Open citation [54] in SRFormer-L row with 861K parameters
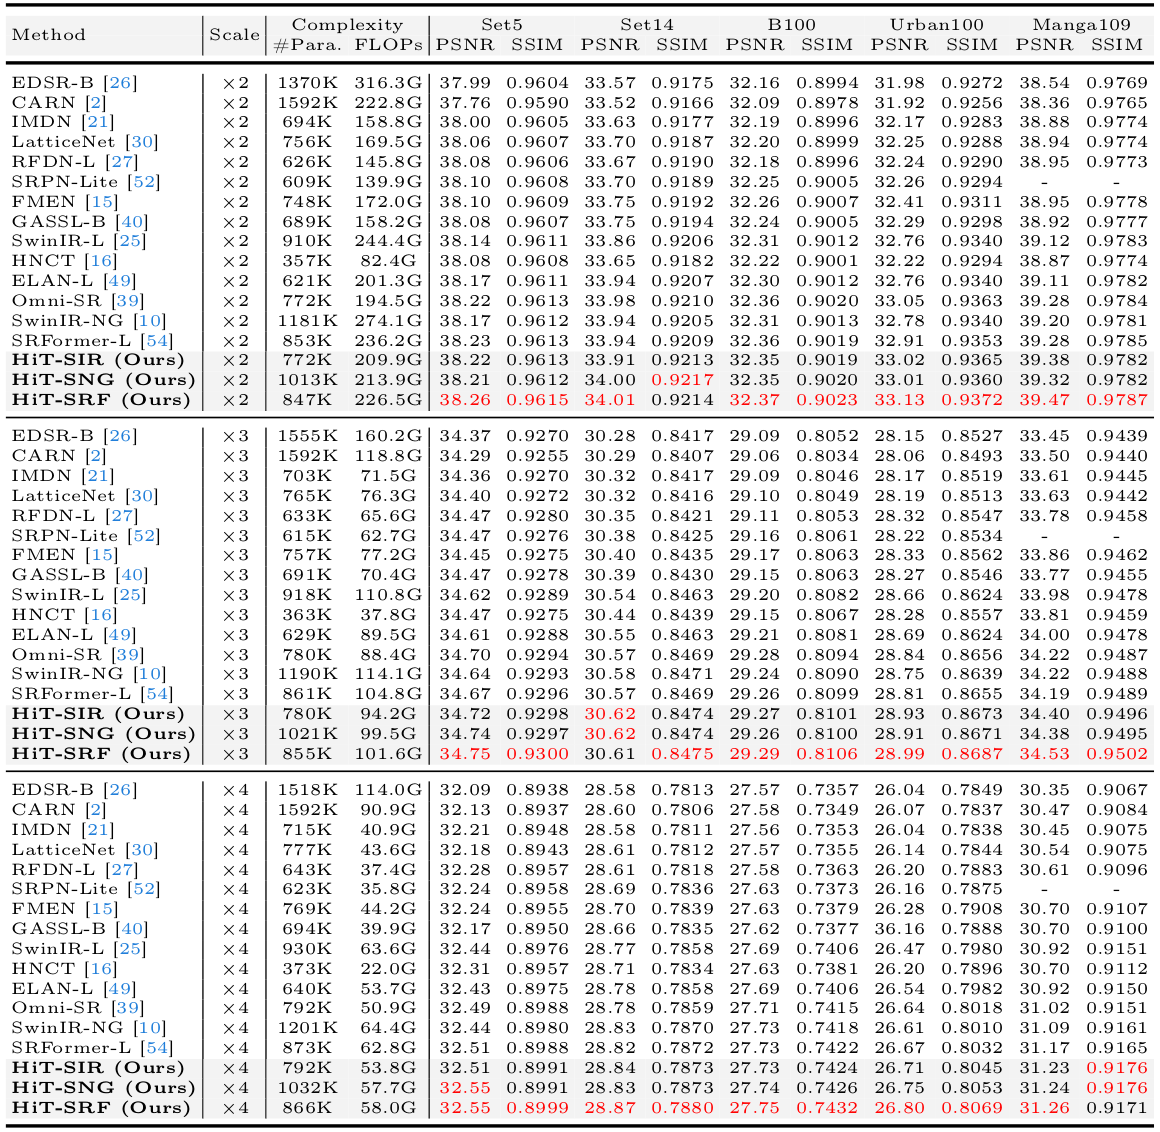Screen dimensions: 1160x1132 pyautogui.click(x=156, y=694)
